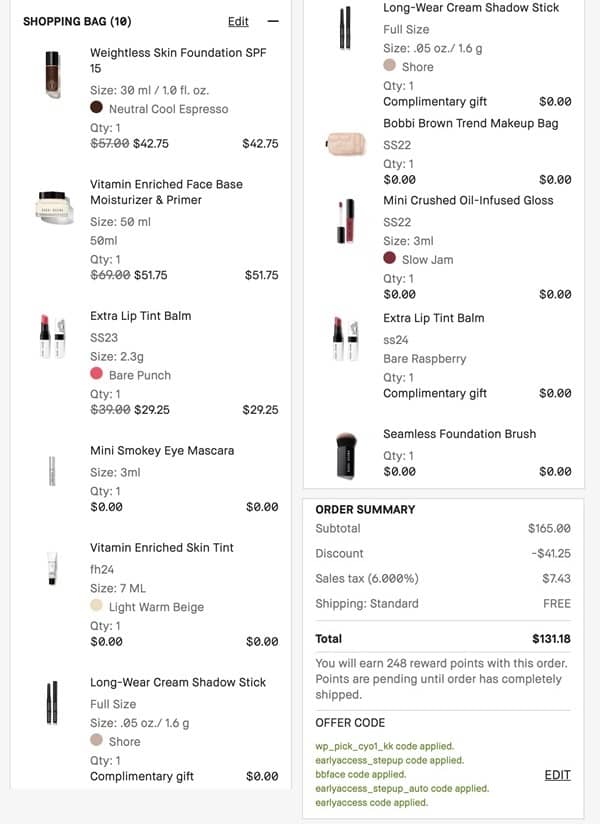Click the Extra Lip Tint Balm SS23 image
The image size is (600, 824).
[53, 337]
